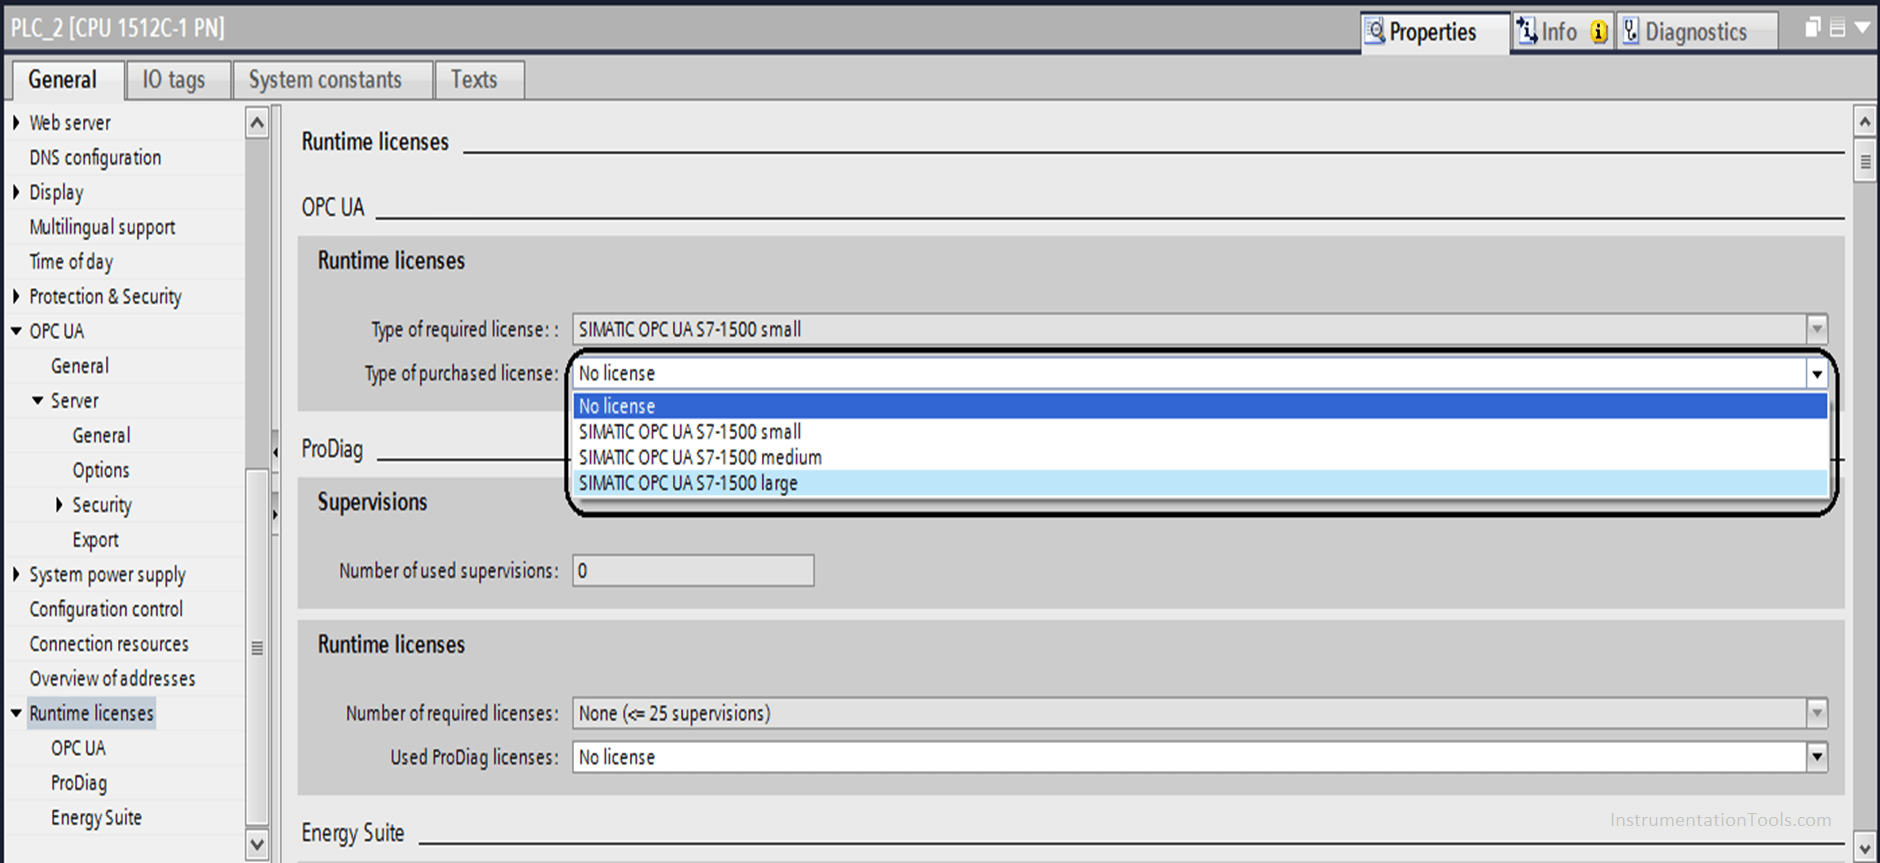The width and height of the screenshot is (1880, 863).
Task: Select General under OPC UA
Action: pyautogui.click(x=80, y=366)
